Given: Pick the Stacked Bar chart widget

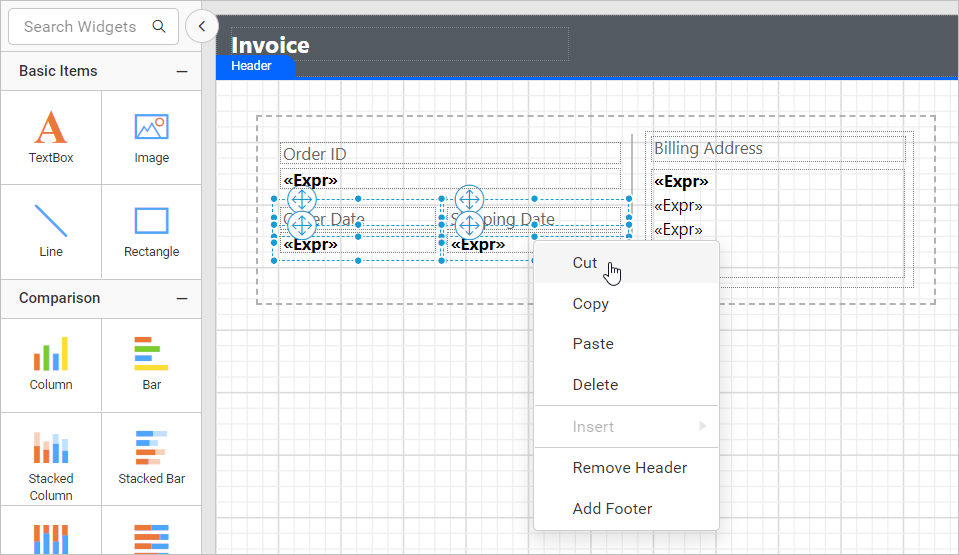Looking at the screenshot, I should (x=151, y=460).
